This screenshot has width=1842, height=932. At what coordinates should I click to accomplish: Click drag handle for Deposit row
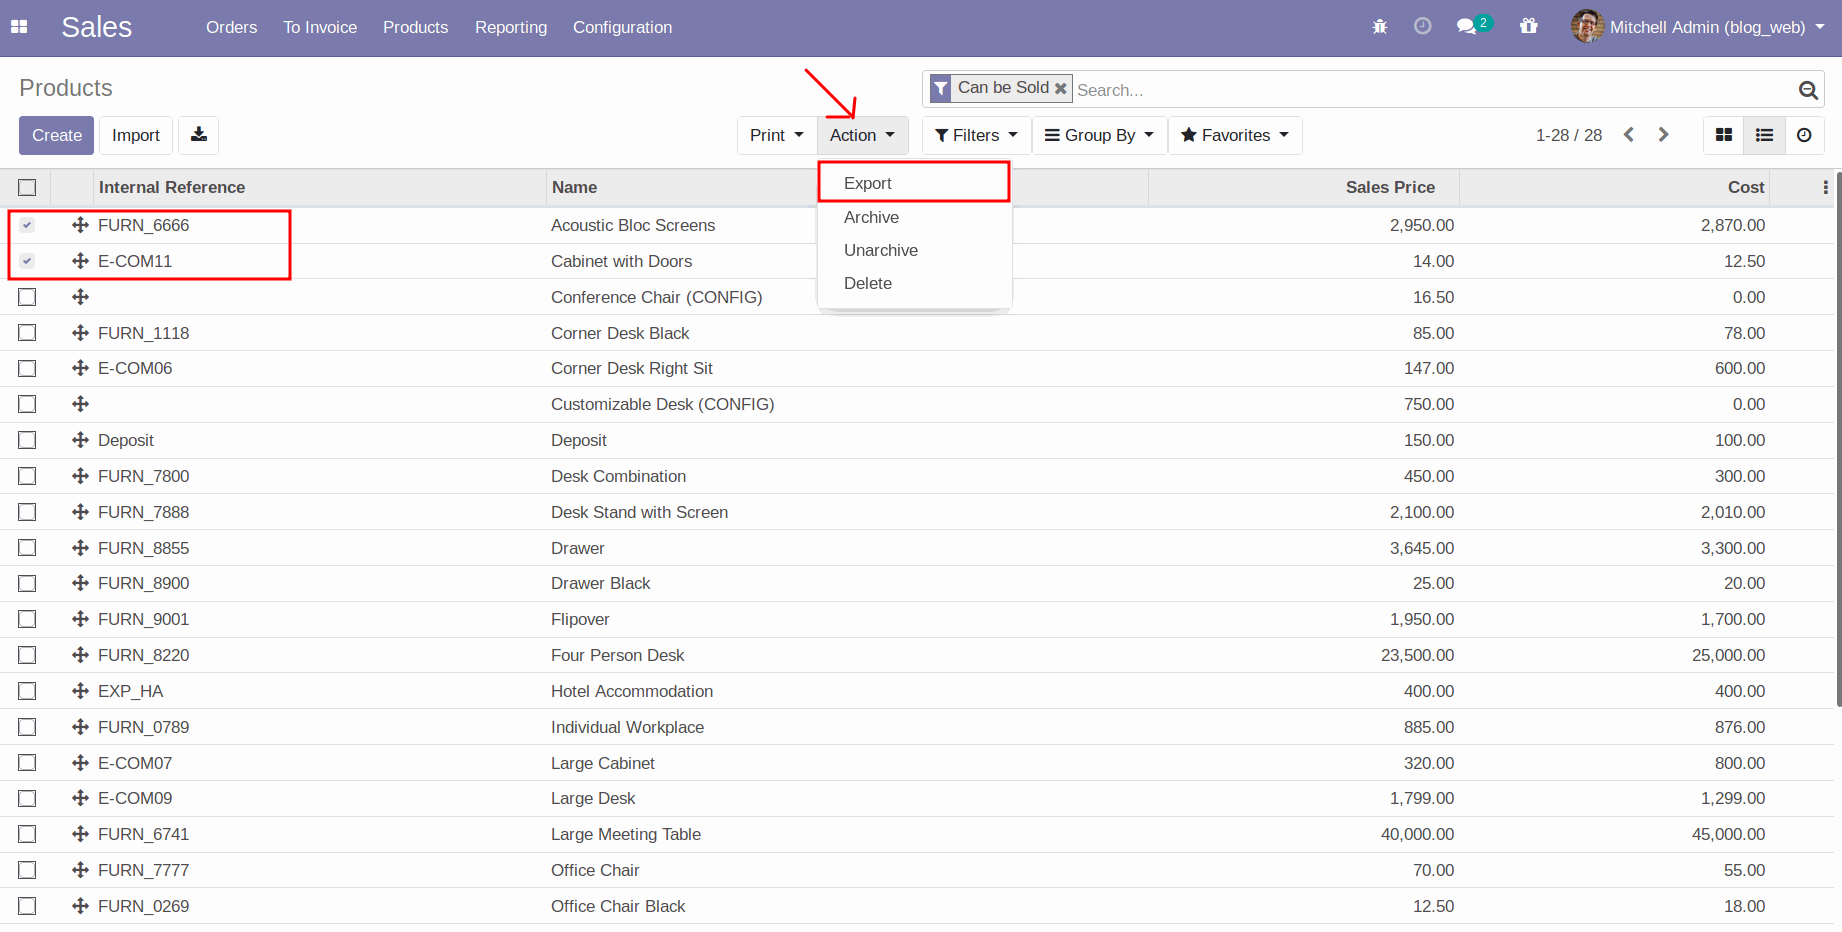click(81, 440)
